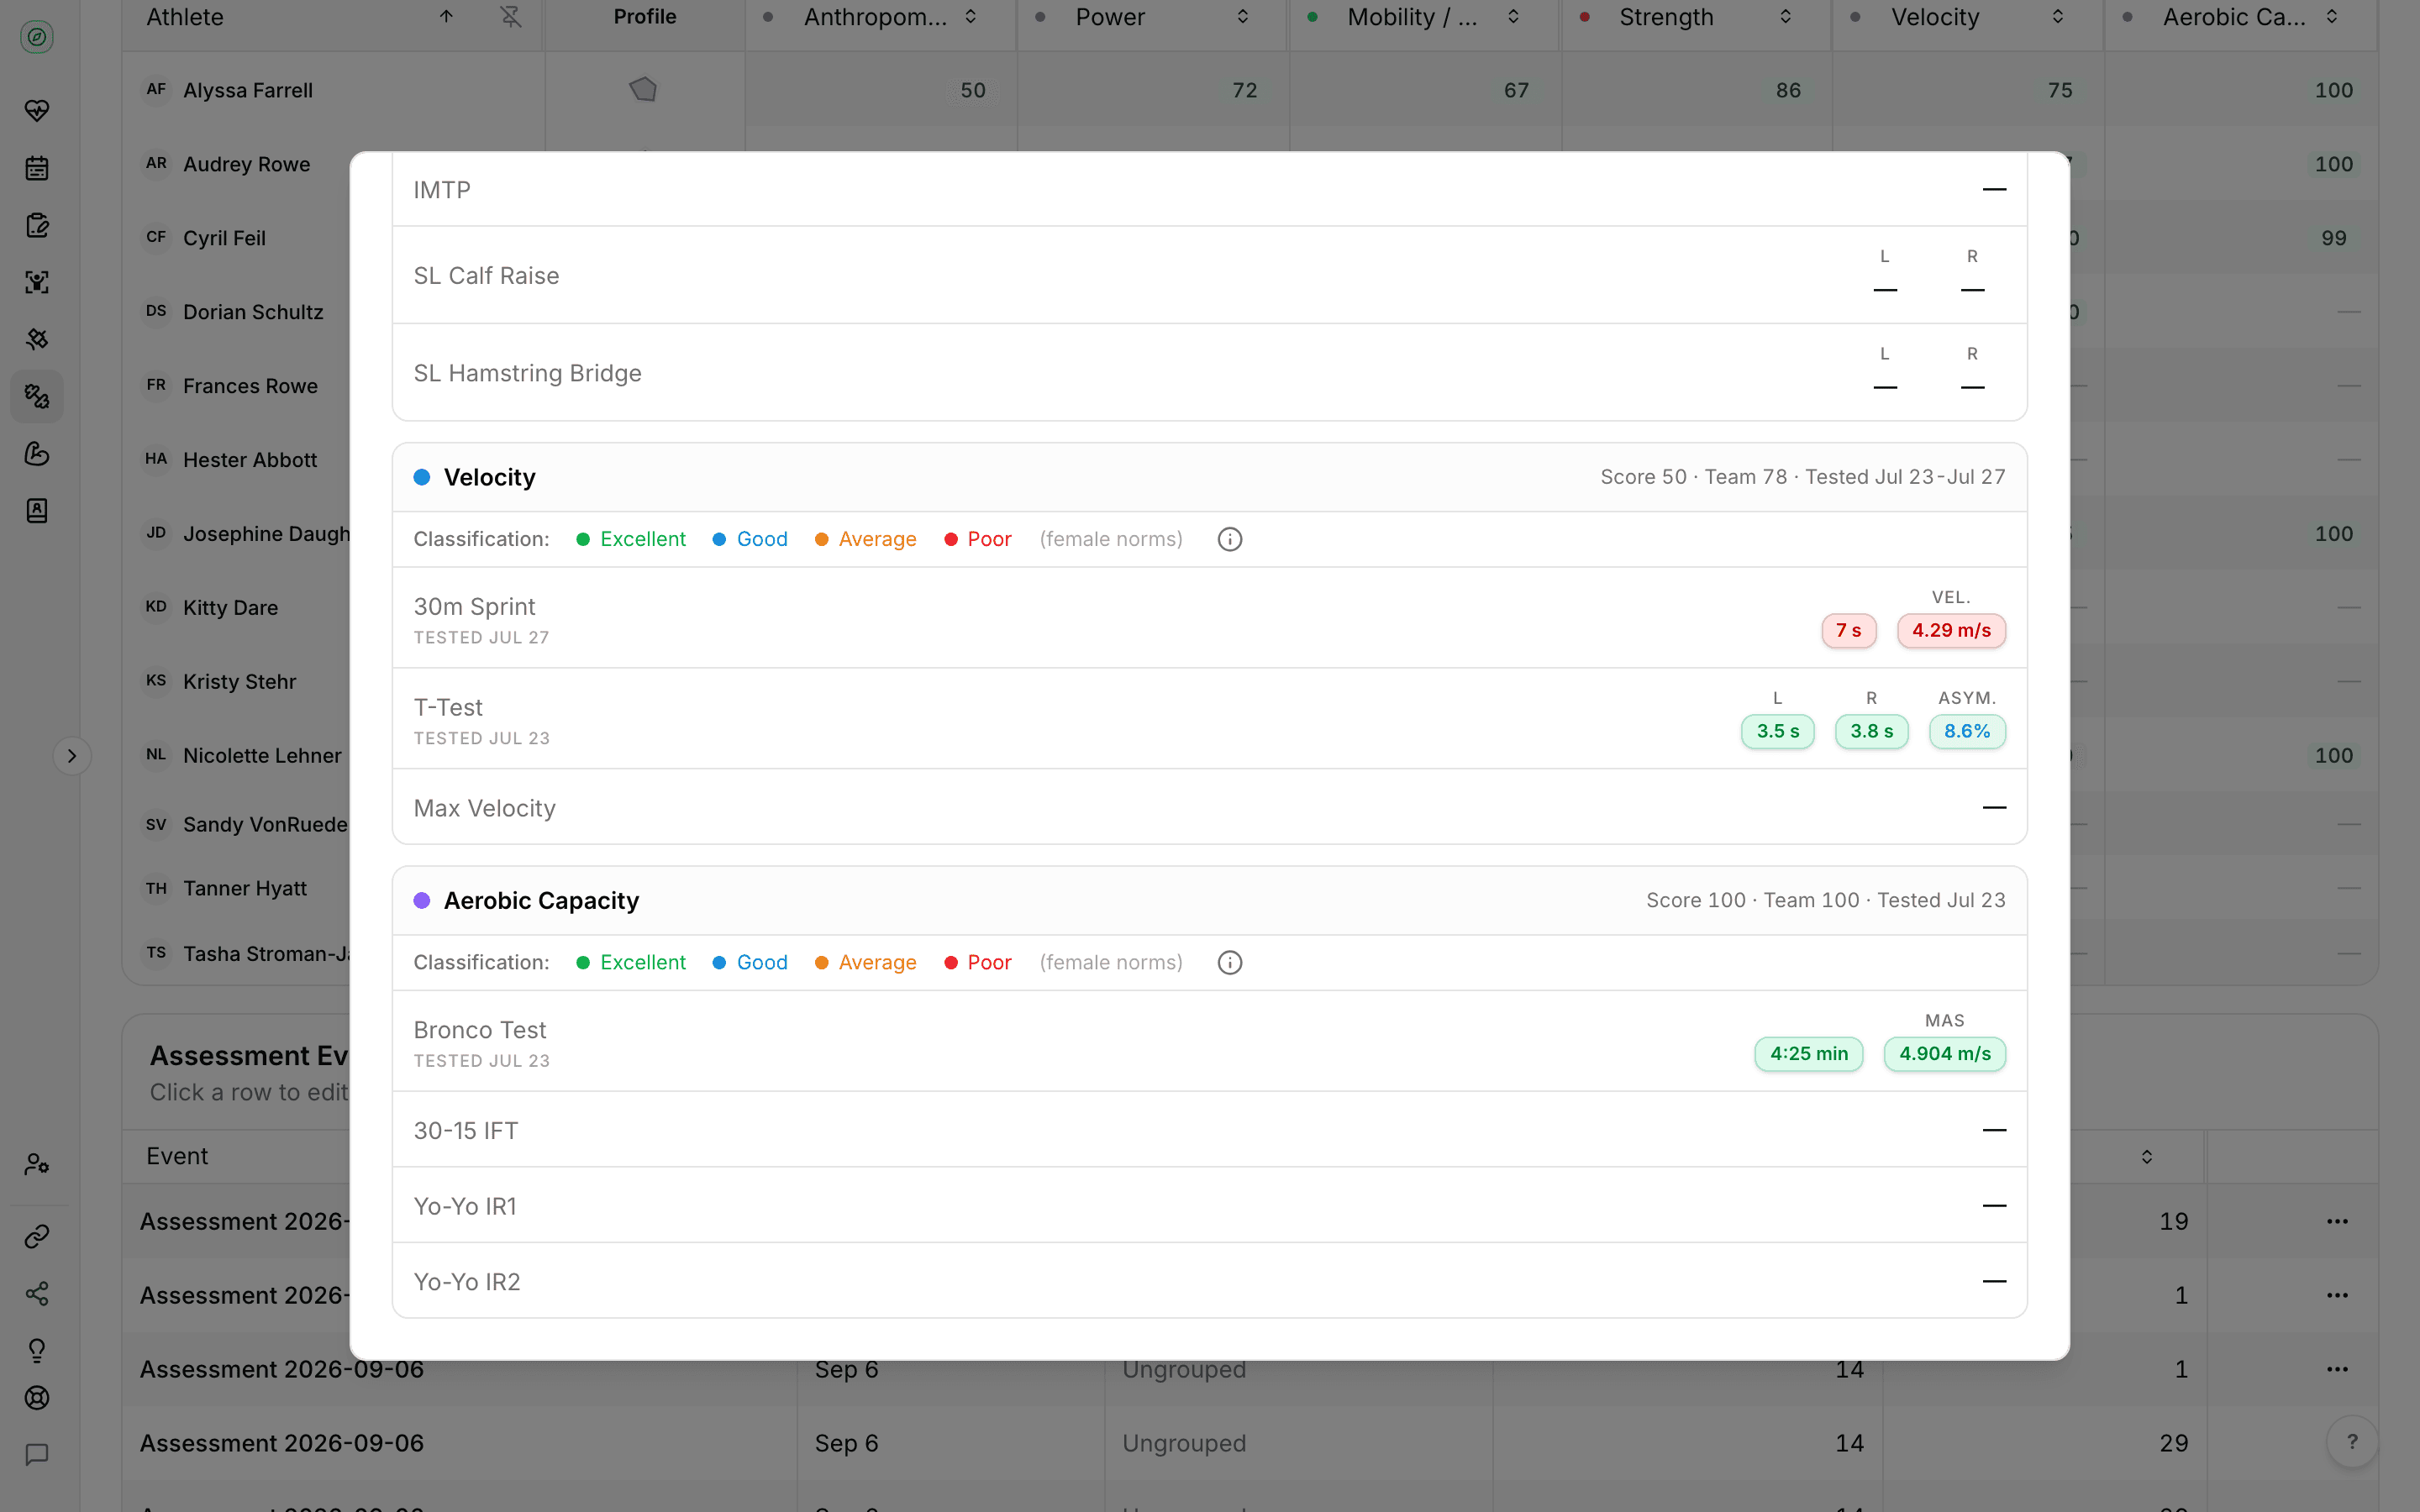Open the contact card icon in sidebar

(x=37, y=511)
